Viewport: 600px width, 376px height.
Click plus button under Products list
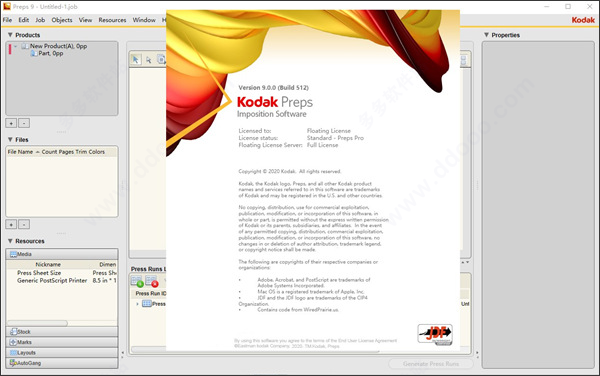click(x=11, y=123)
